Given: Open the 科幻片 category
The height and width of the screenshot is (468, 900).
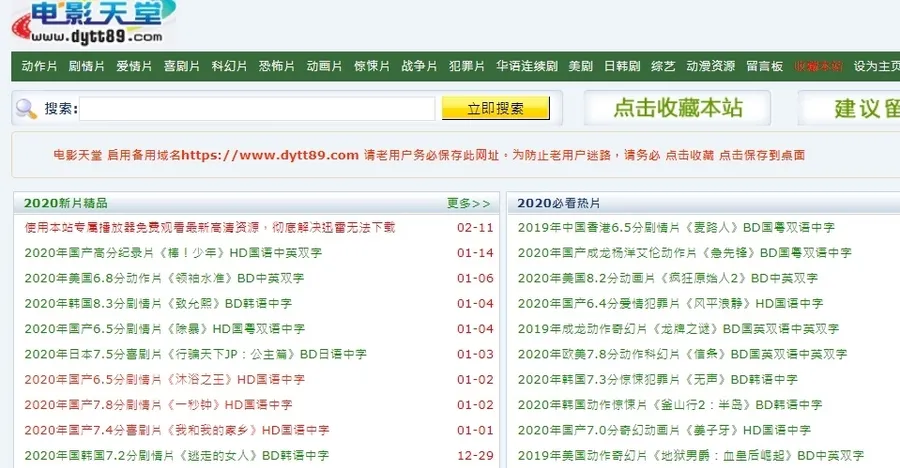Looking at the screenshot, I should tap(229, 66).
